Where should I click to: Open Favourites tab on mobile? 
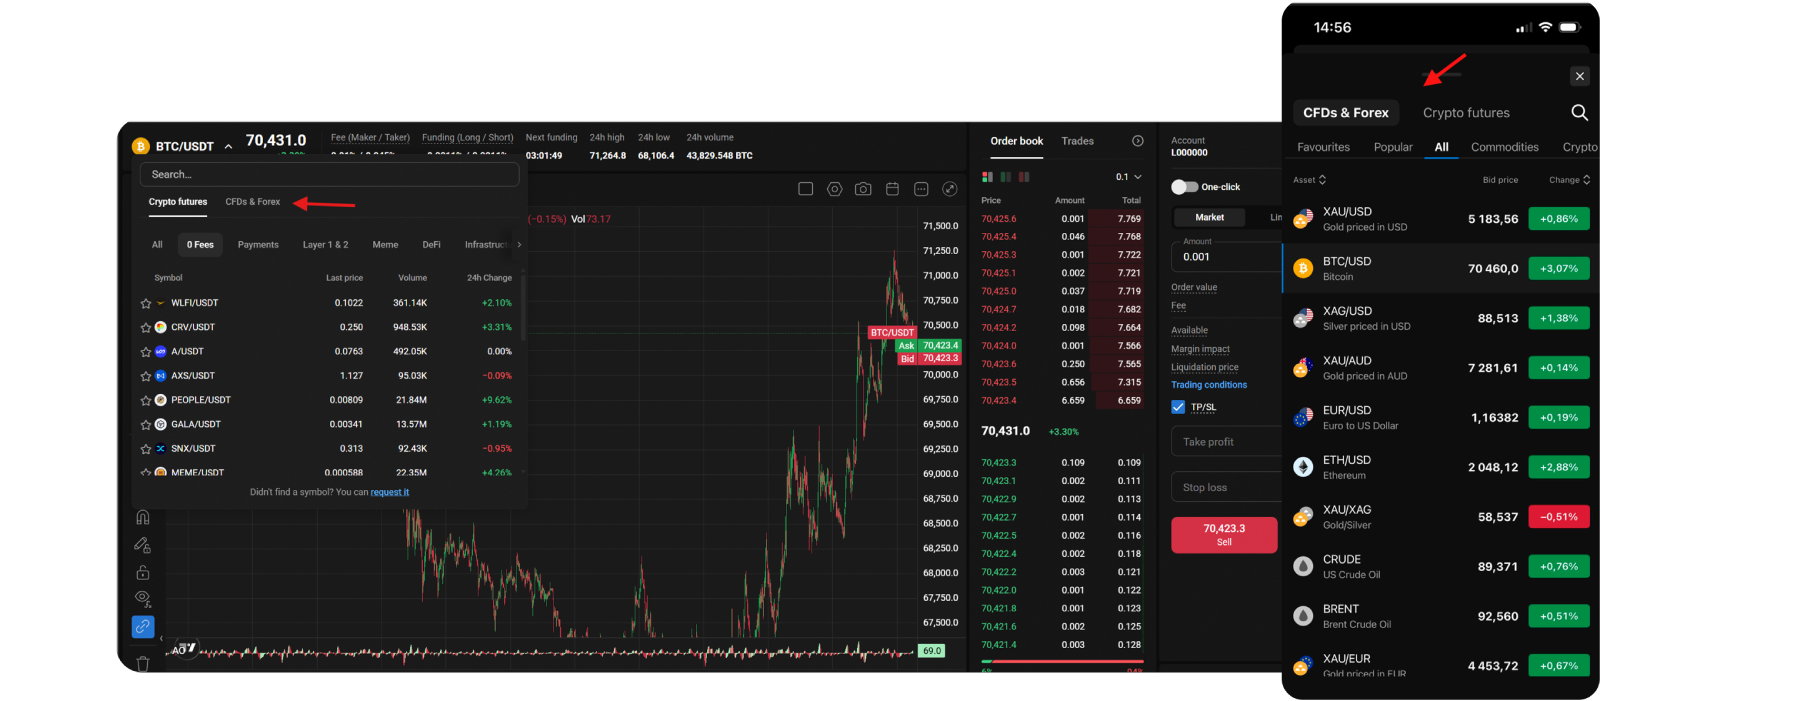[1323, 147]
